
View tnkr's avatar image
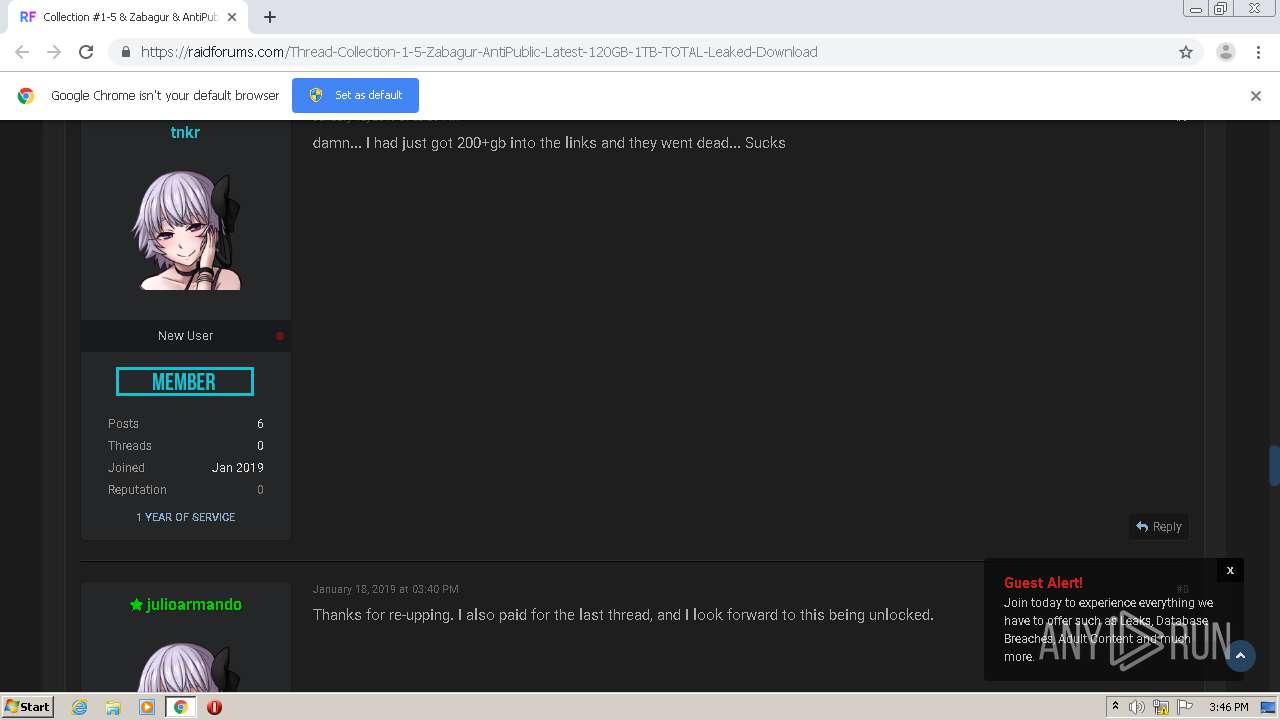pos(186,230)
